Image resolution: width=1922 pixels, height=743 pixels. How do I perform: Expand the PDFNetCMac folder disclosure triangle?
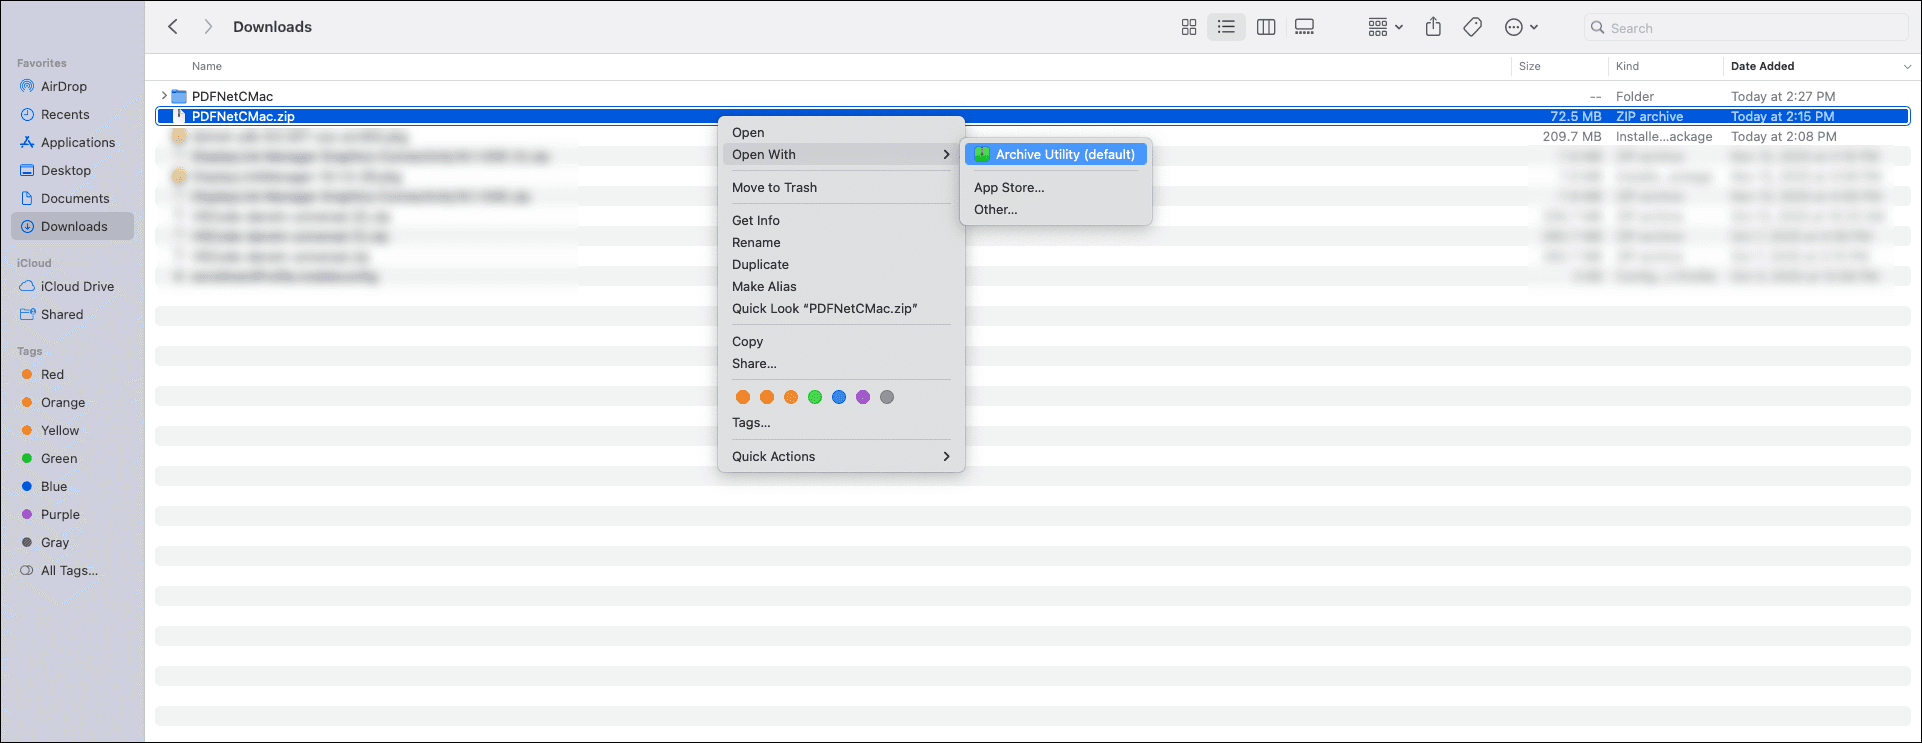[164, 96]
